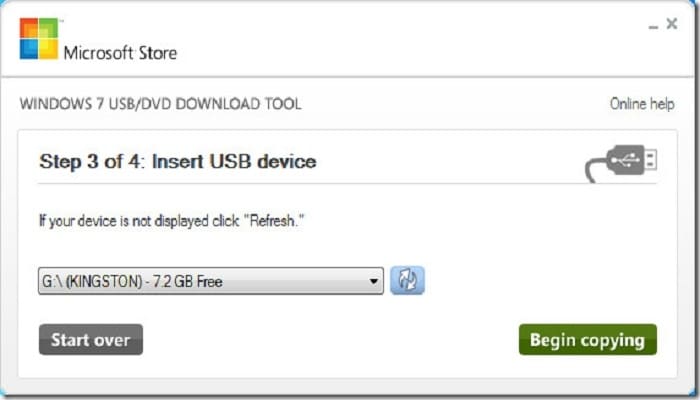
Task: Click the Microsoft Store four-color logo
Action: tap(39, 38)
